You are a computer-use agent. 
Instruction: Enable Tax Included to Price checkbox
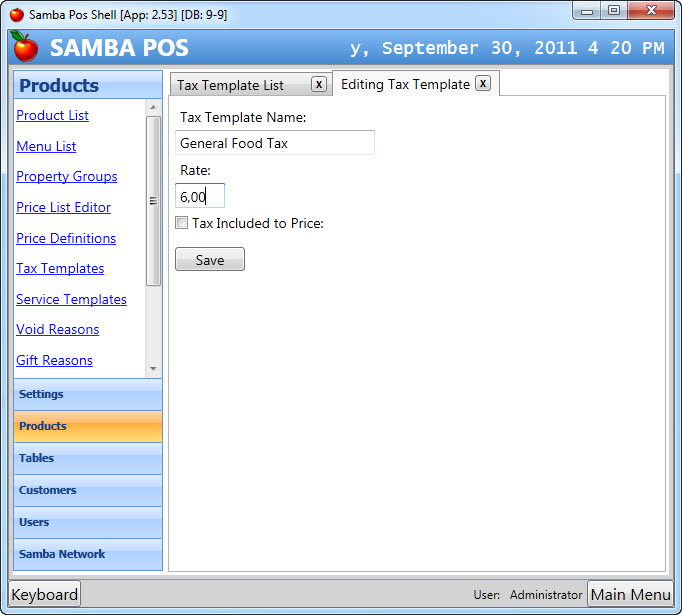(182, 223)
